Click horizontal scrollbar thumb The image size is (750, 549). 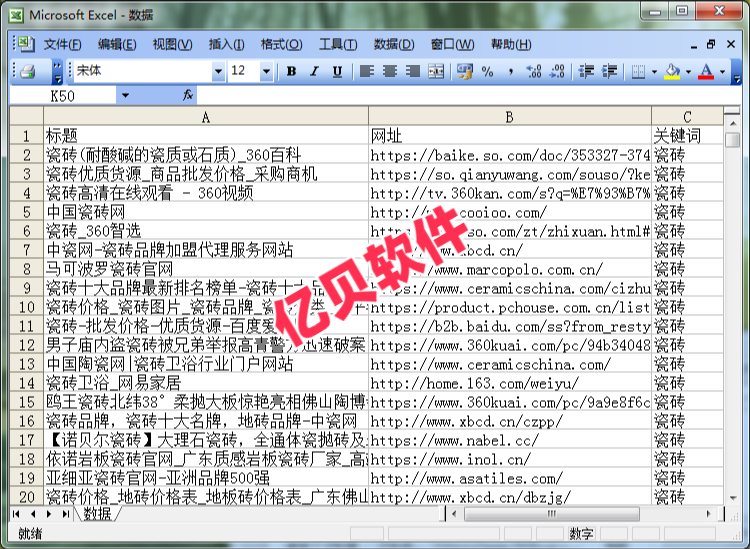[552, 514]
